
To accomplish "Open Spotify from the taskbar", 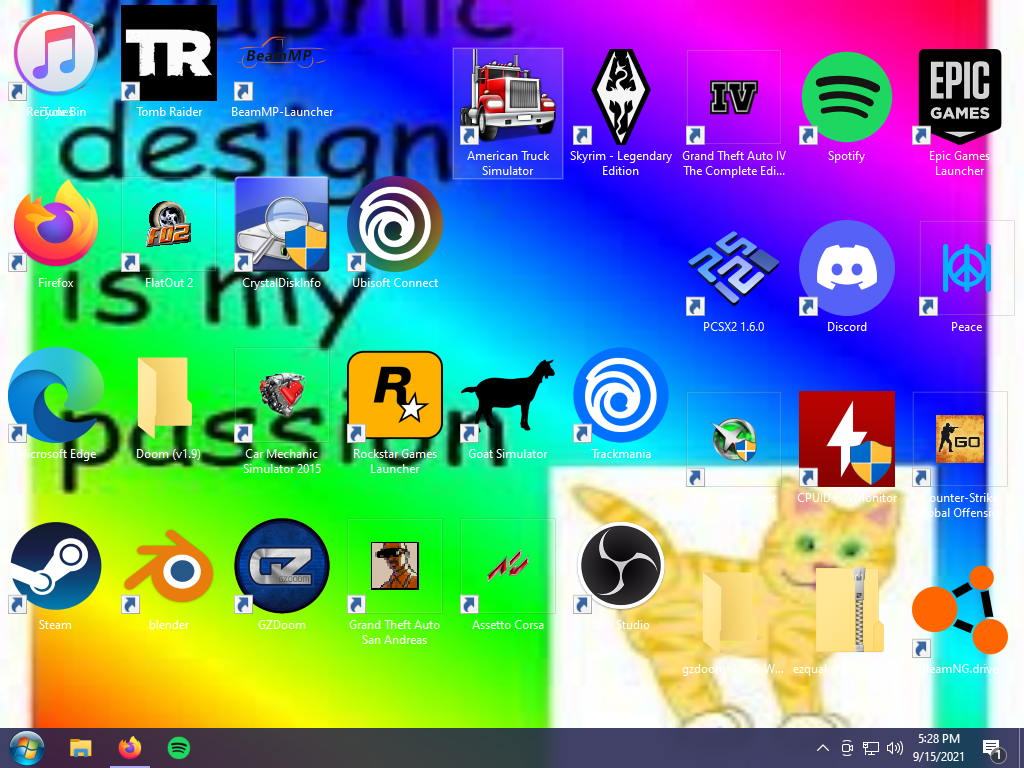I will pos(178,747).
